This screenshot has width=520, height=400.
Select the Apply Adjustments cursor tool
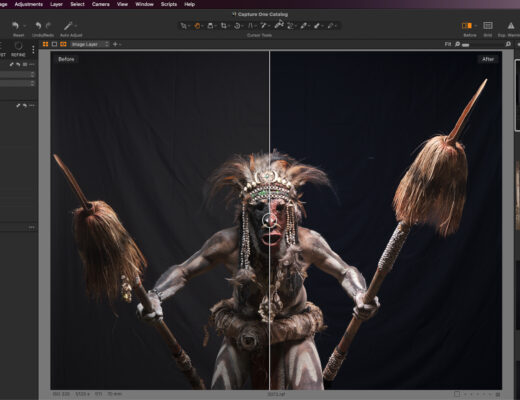point(317,26)
